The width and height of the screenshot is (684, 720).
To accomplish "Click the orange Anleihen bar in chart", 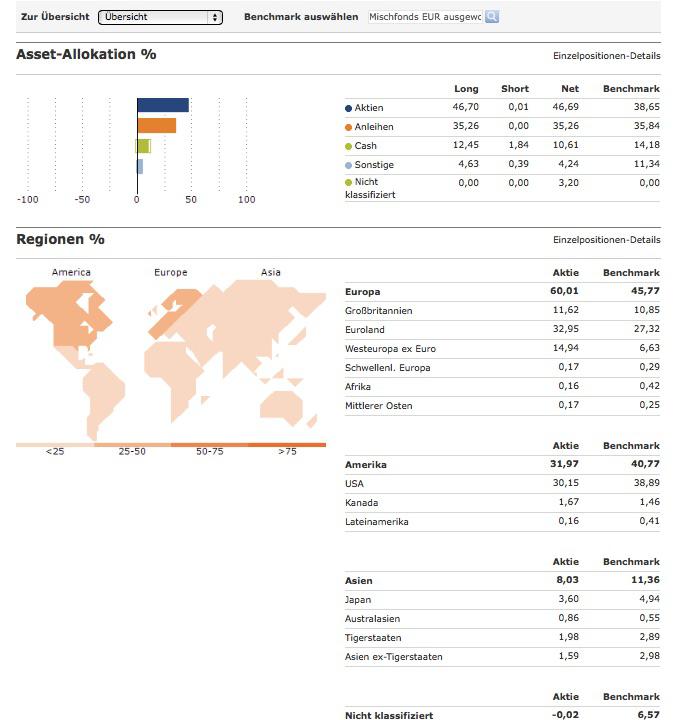I will click(x=157, y=125).
